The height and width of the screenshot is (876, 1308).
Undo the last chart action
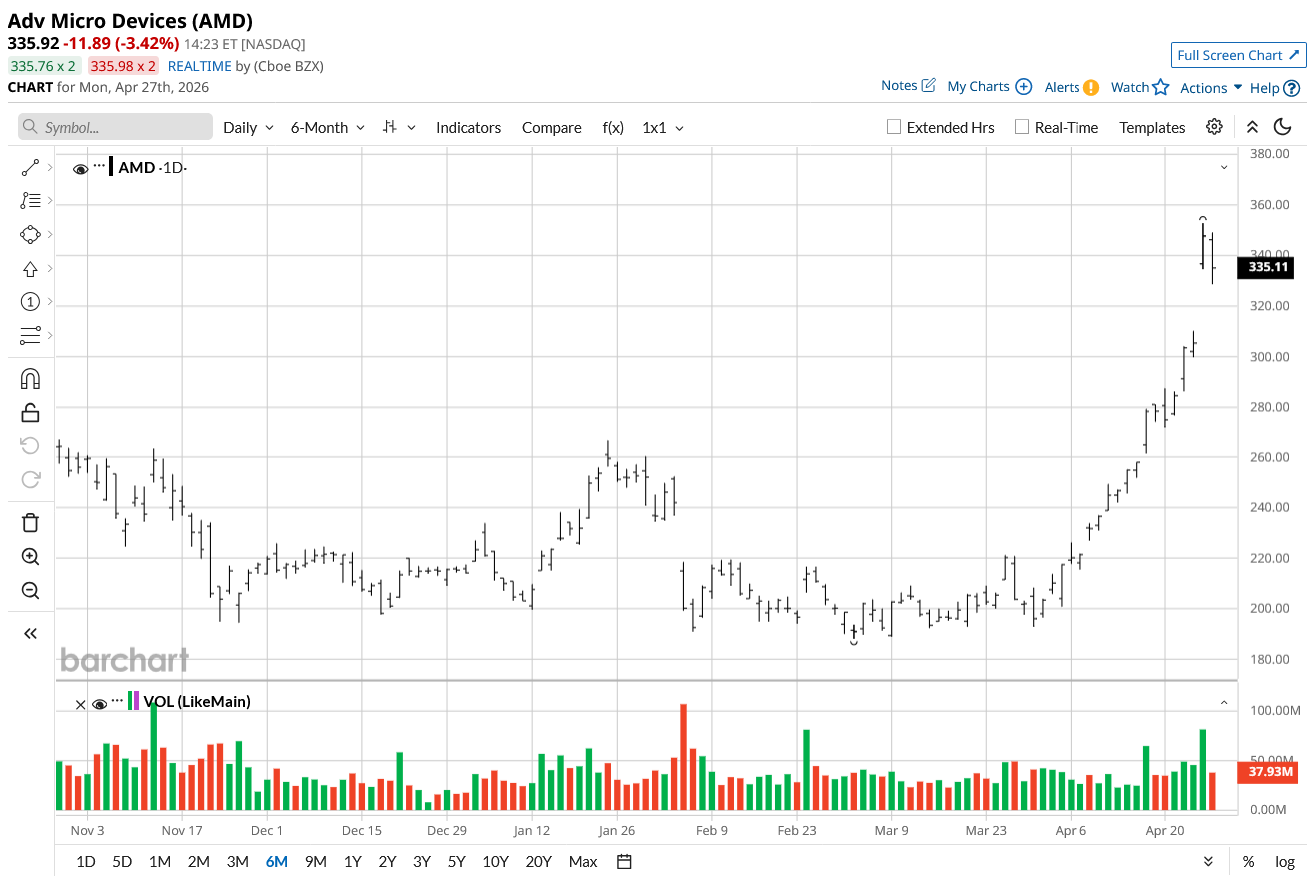(30, 445)
